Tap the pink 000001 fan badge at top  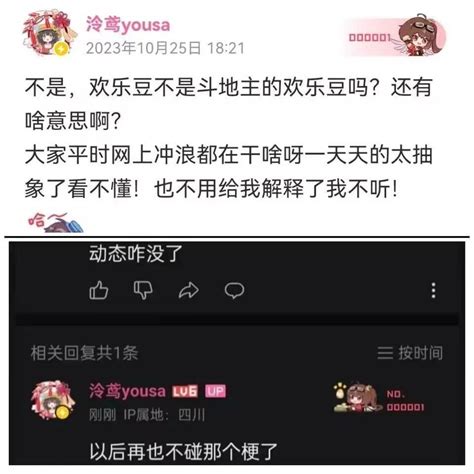pos(396,35)
